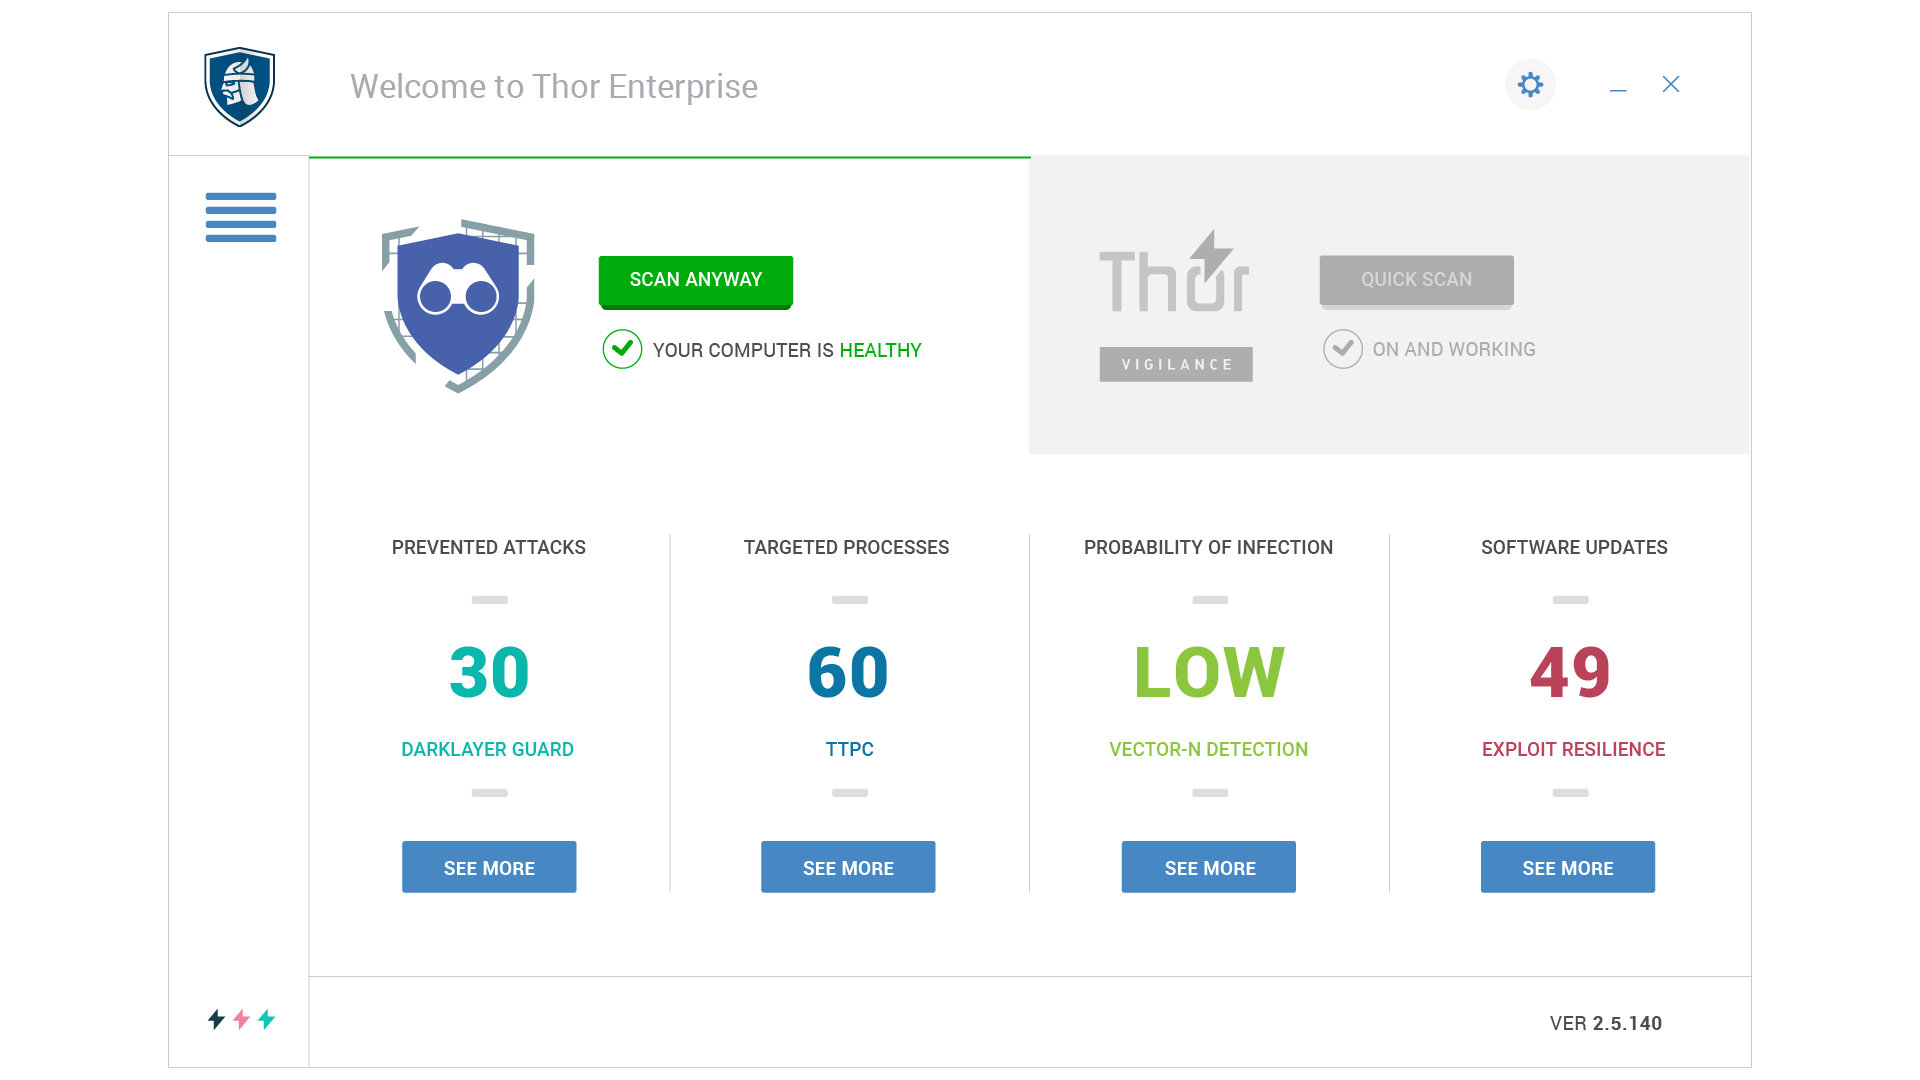1920x1080 pixels.
Task: See more under Software Updates
Action: (1567, 867)
